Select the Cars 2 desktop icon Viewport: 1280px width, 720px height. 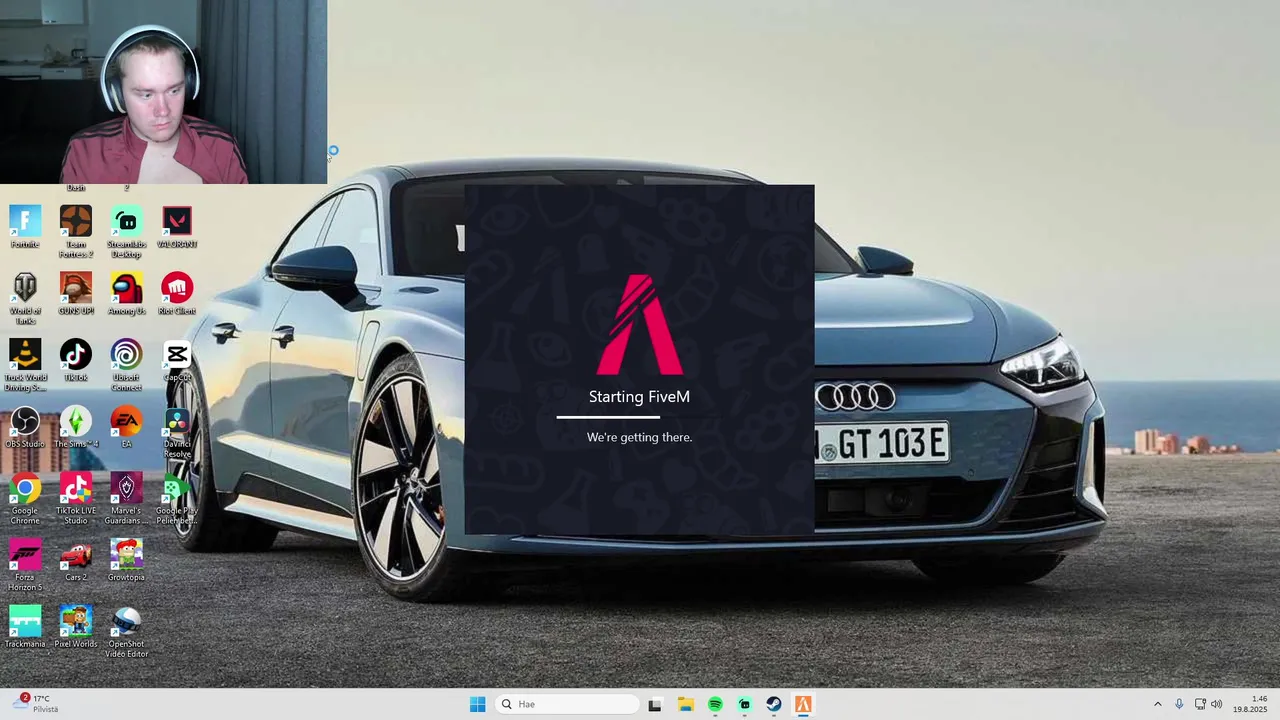point(76,560)
